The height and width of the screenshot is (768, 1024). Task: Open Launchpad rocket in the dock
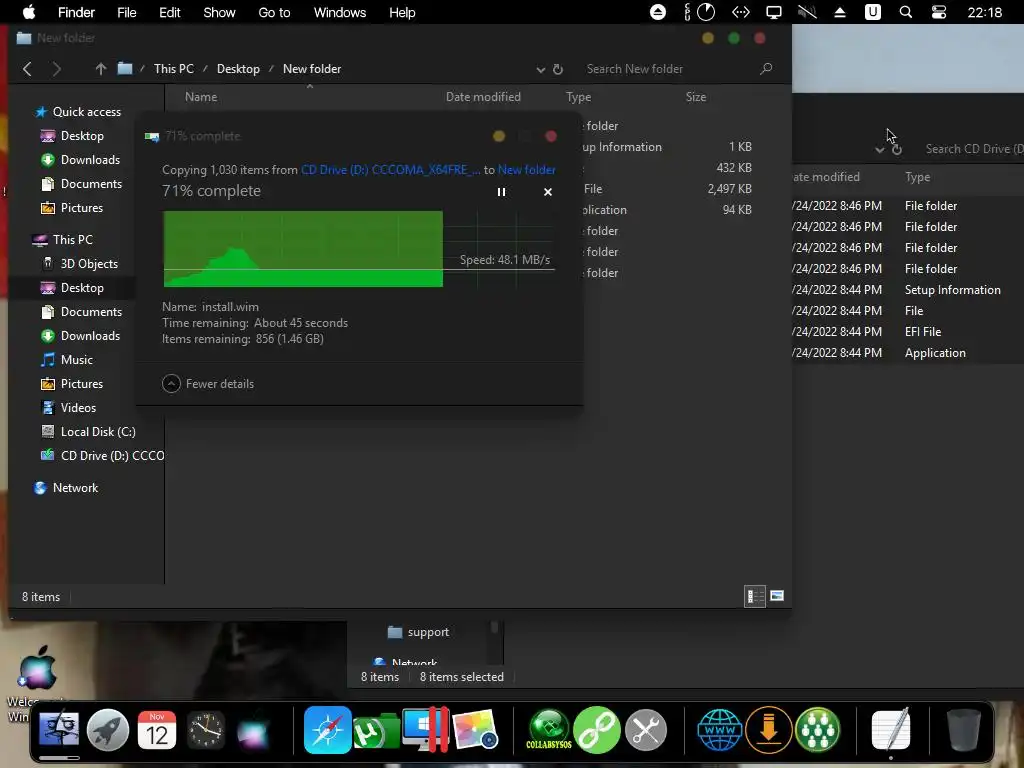tap(108, 729)
